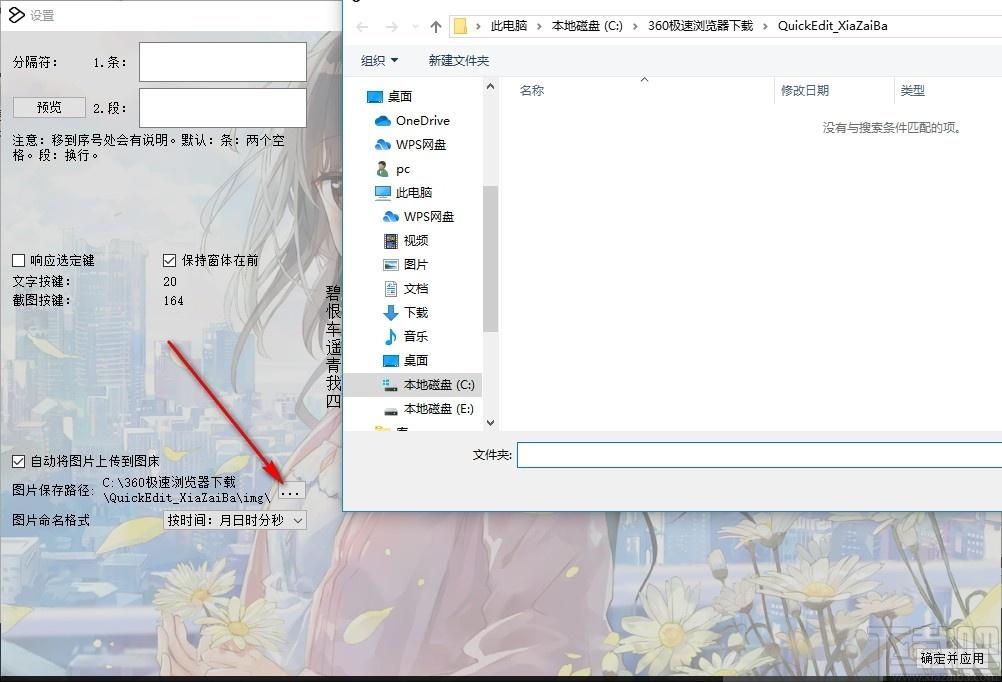
Task: Sort by the 修改日期 column header
Action: [805, 91]
